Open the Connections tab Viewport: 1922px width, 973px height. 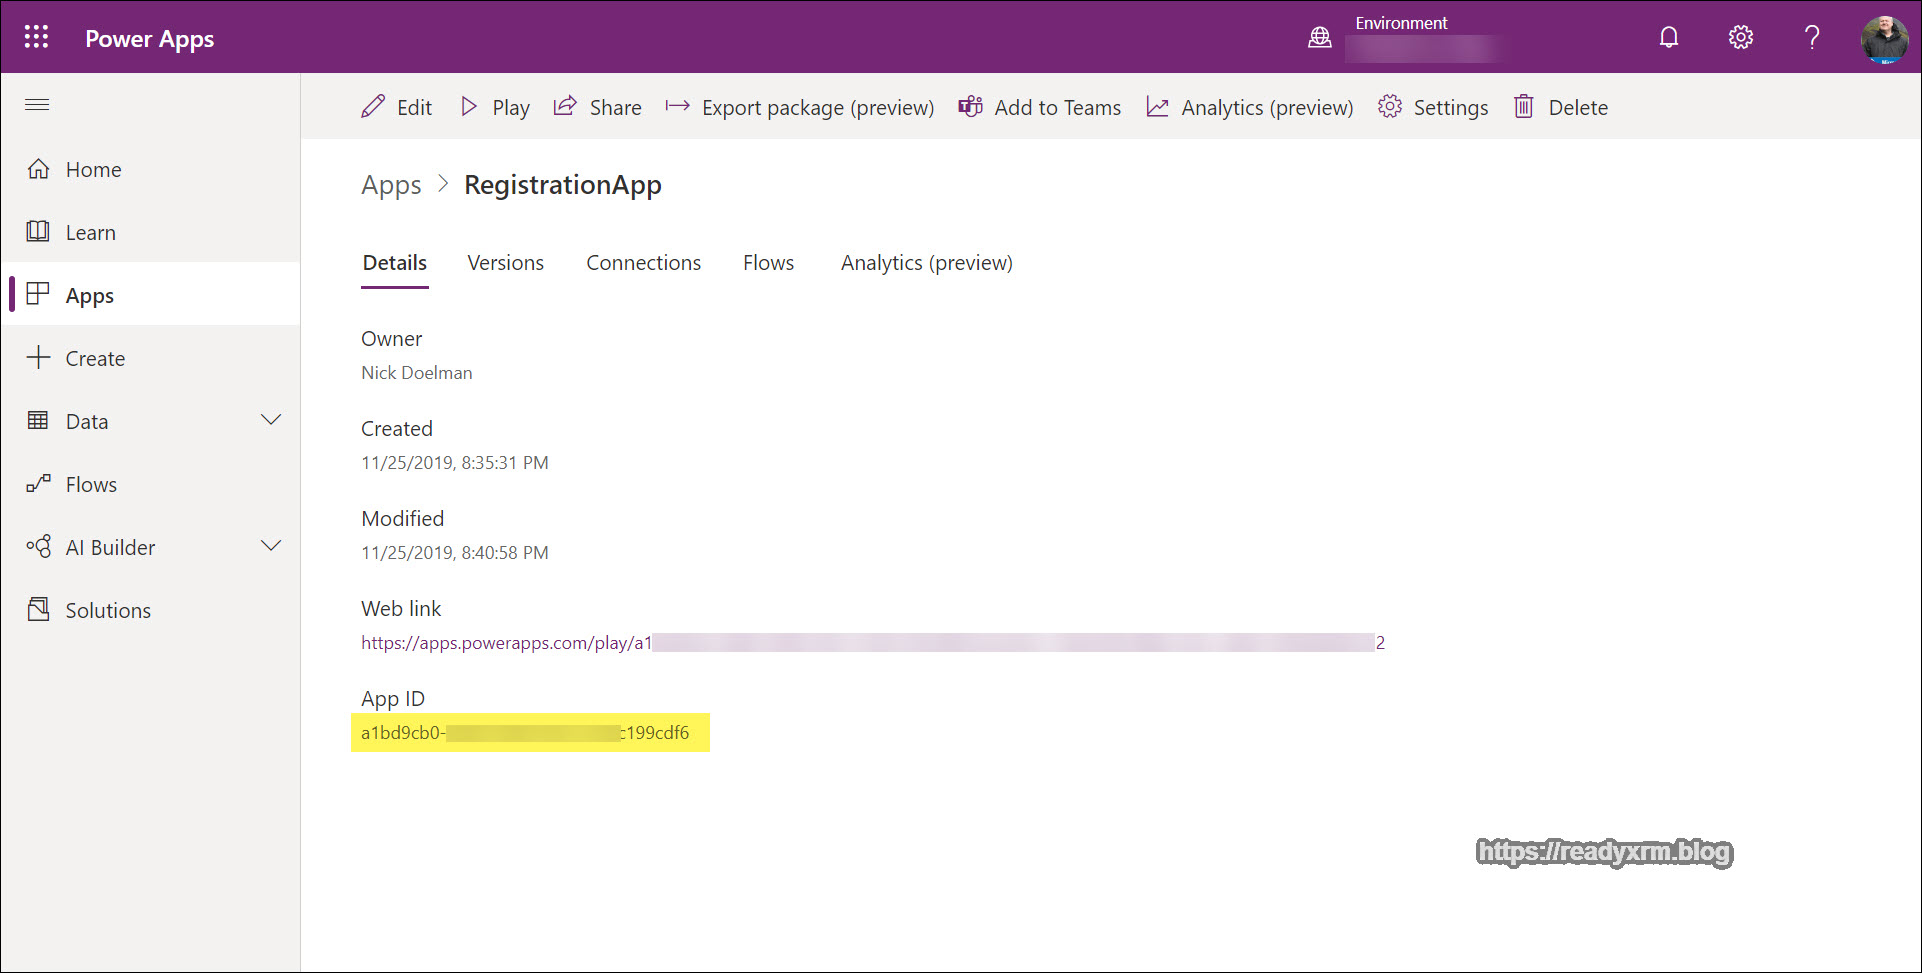pyautogui.click(x=643, y=262)
